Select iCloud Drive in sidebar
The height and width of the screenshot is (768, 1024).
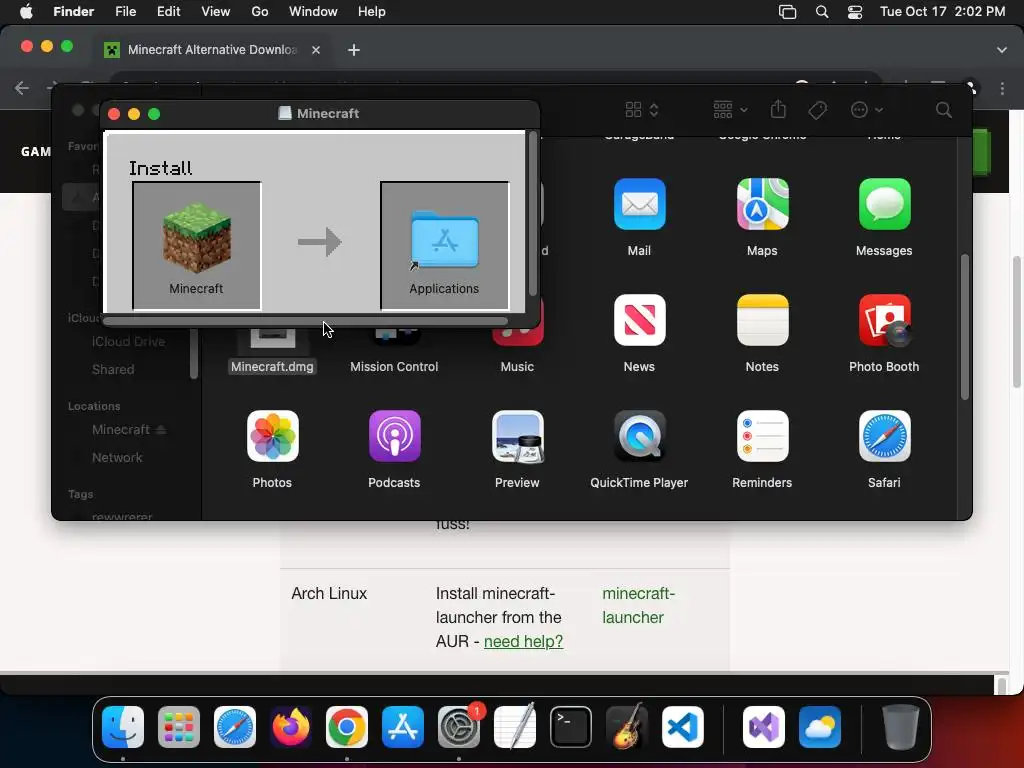(x=128, y=342)
